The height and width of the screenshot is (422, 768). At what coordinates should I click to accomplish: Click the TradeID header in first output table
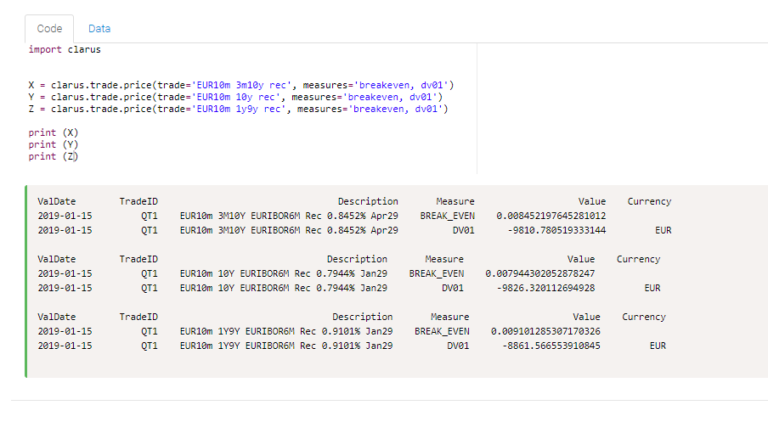tap(138, 202)
